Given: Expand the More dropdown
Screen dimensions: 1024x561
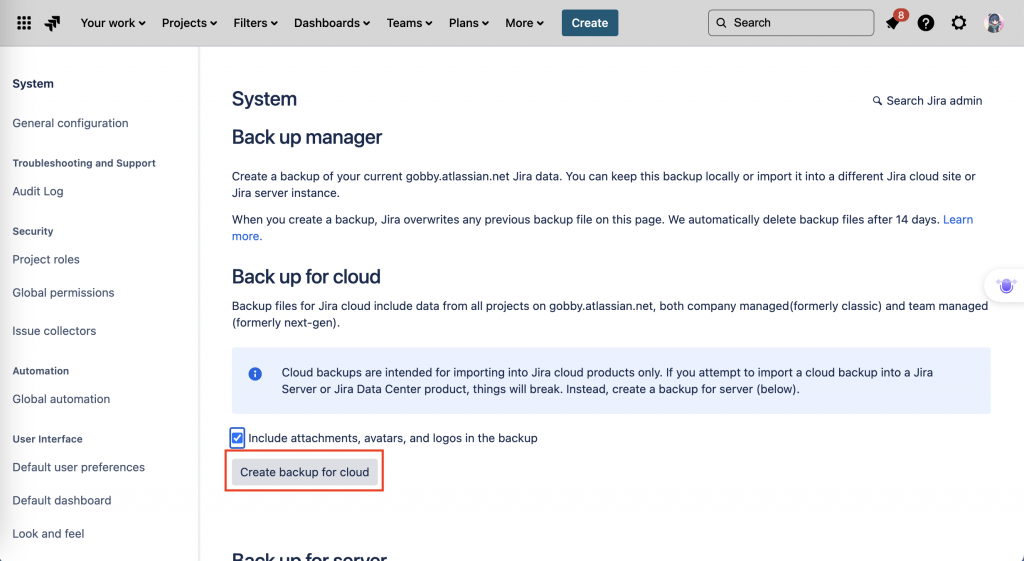Looking at the screenshot, I should 524,23.
